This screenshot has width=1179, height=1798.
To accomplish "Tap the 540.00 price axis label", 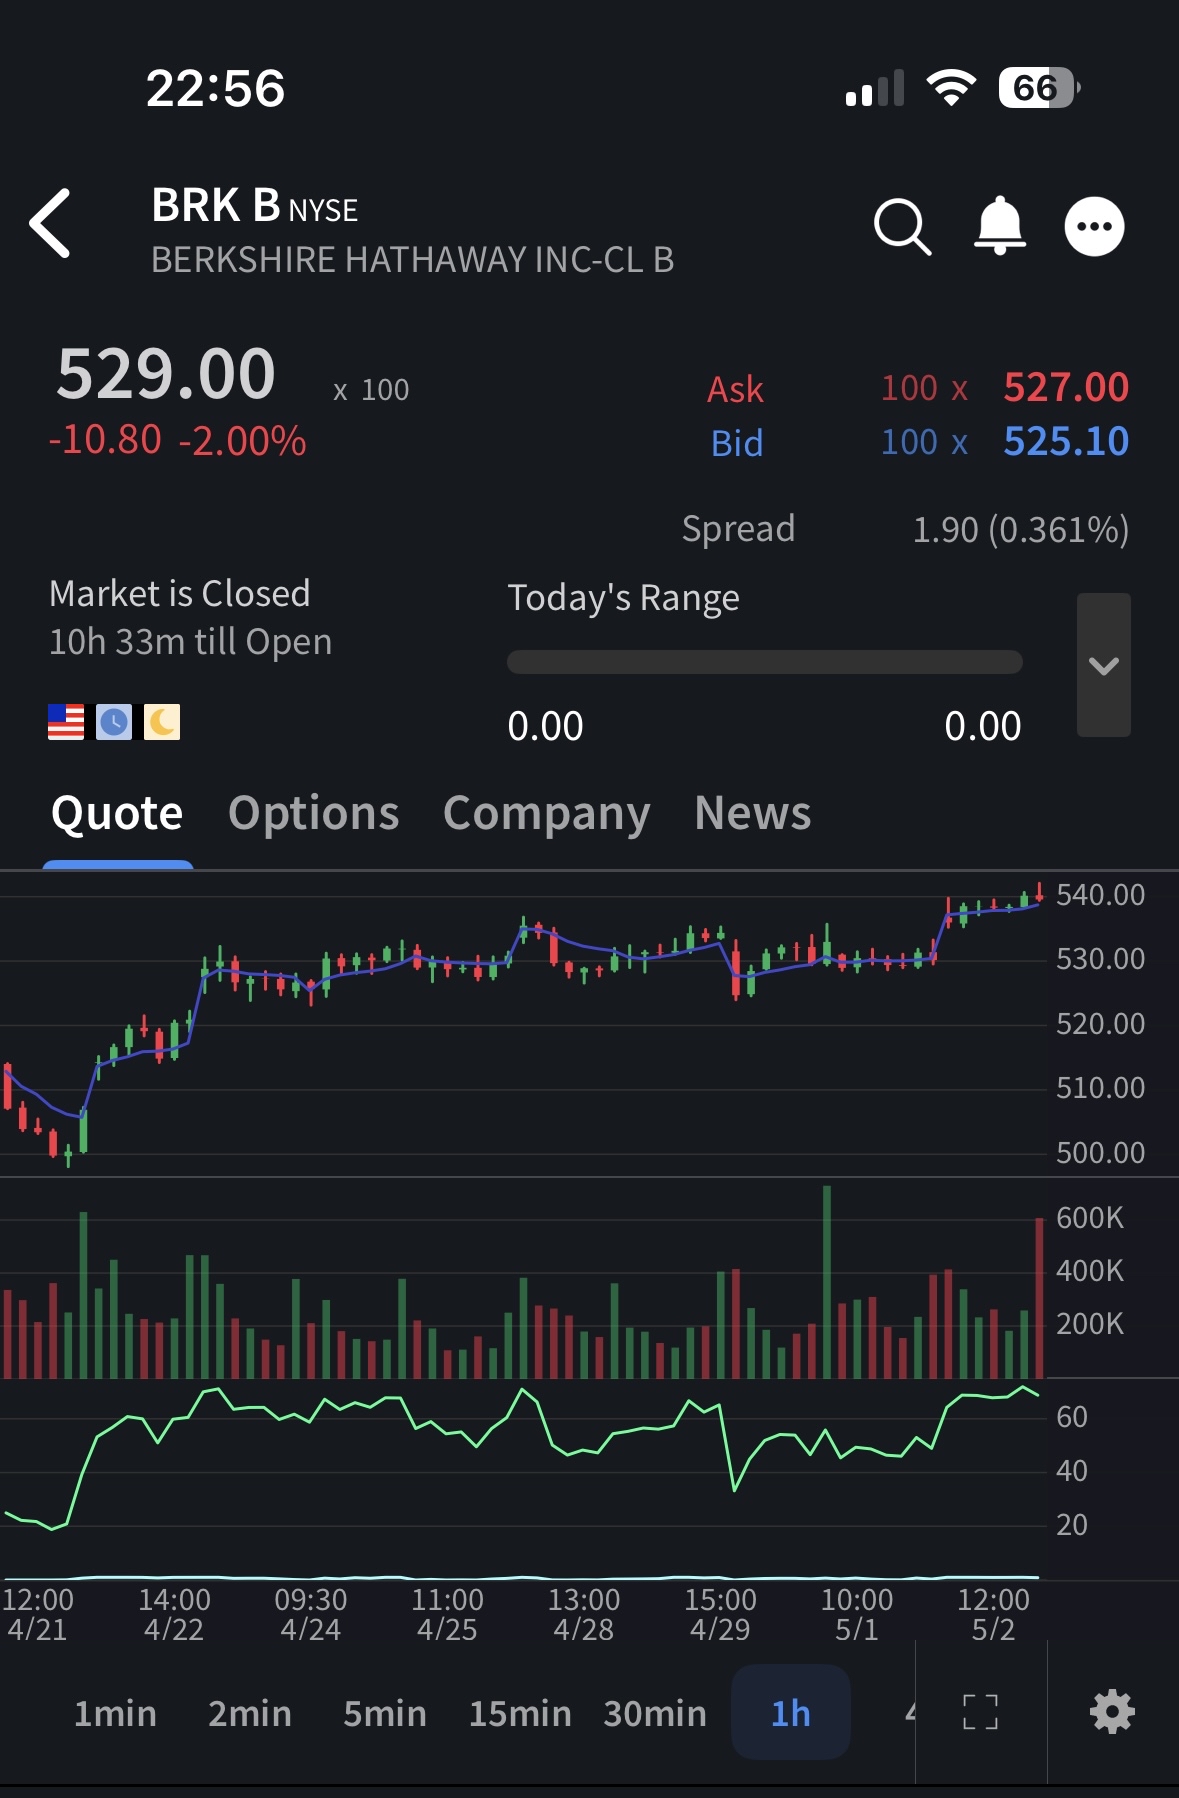I will click(x=1100, y=894).
